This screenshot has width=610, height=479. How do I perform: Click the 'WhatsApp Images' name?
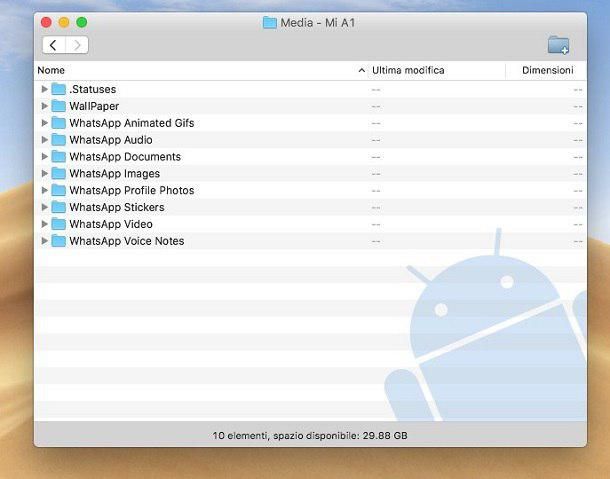coord(114,174)
